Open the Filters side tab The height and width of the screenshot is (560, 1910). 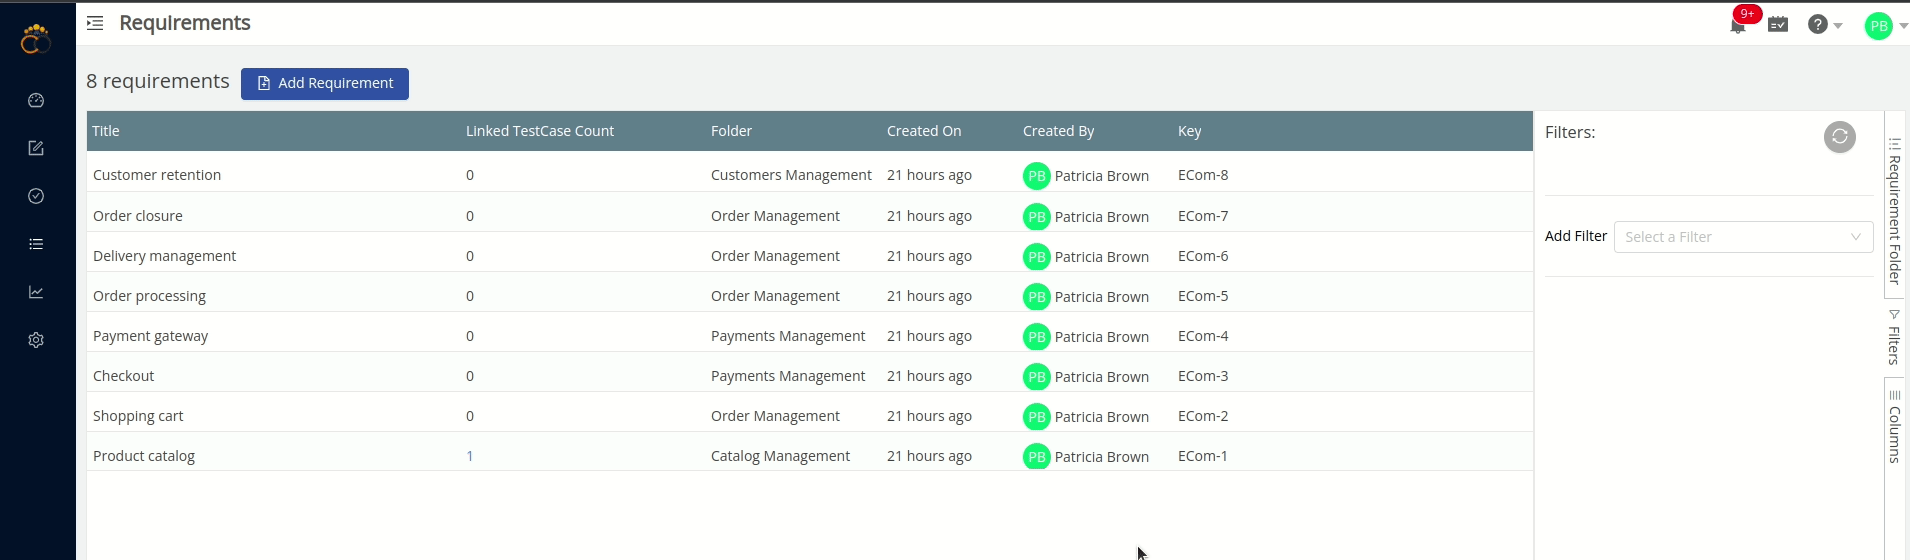tap(1894, 338)
